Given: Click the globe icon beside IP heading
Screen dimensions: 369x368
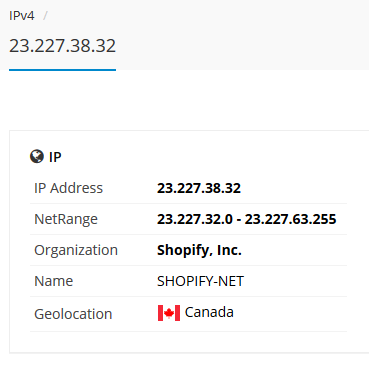Looking at the screenshot, I should click(x=37, y=156).
